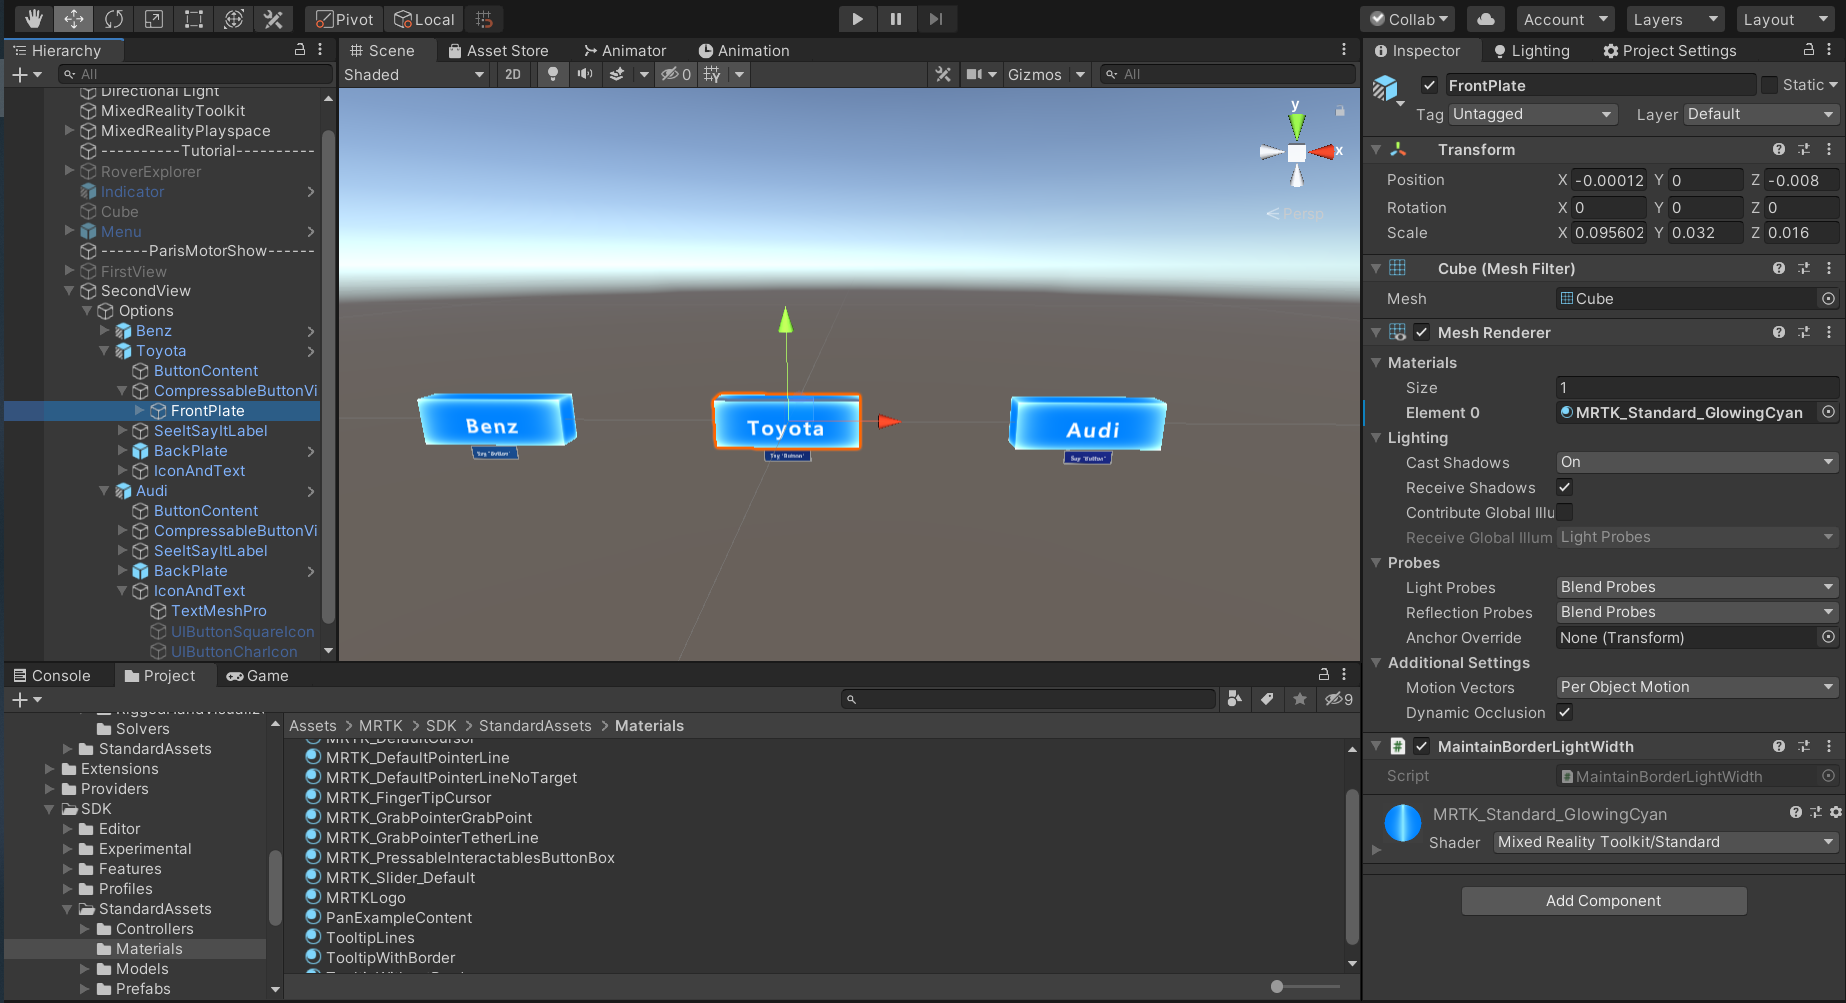
Task: Select the Rect transform tool
Action: [193, 19]
